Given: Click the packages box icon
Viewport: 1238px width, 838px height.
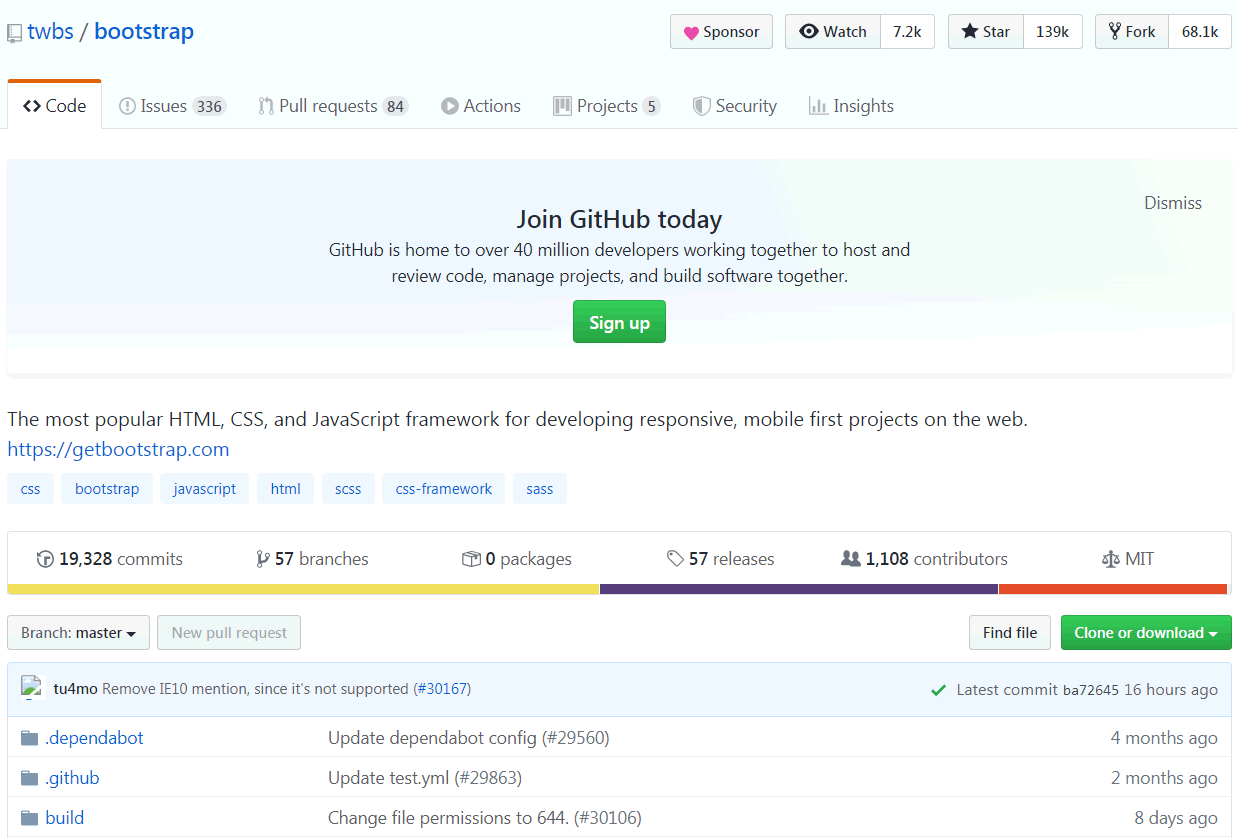Looking at the screenshot, I should tap(471, 559).
